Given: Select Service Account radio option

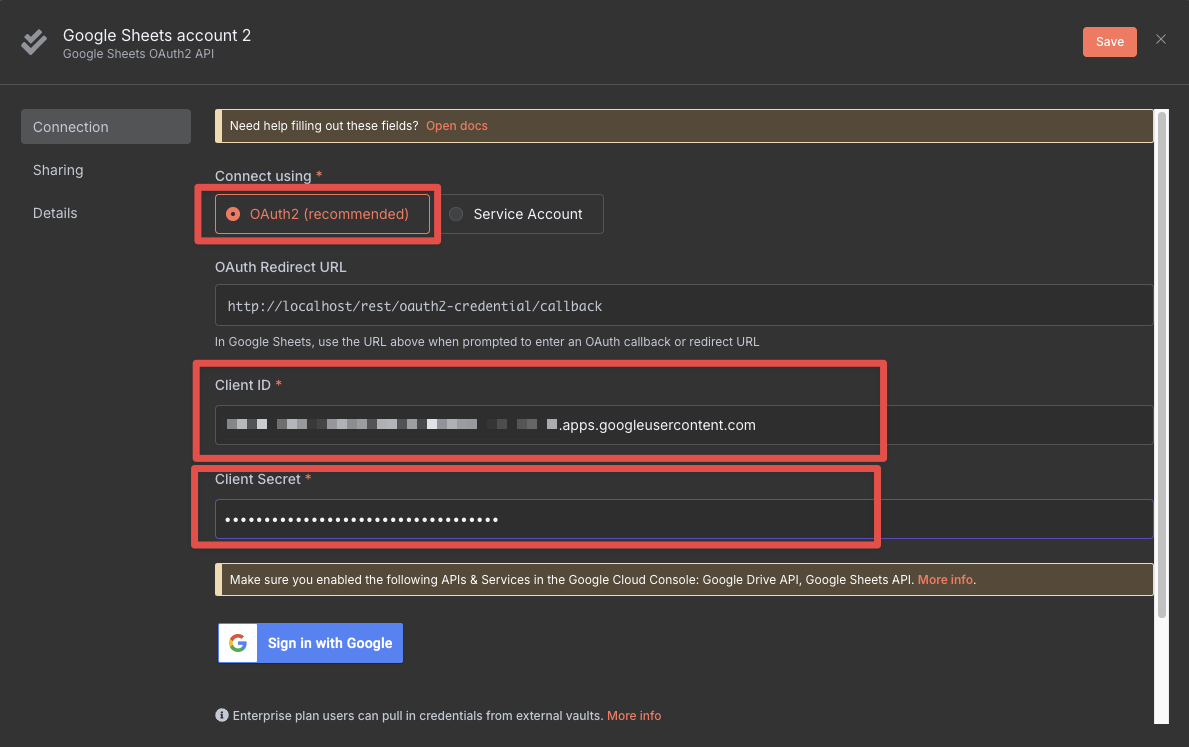Looking at the screenshot, I should pos(522,214).
